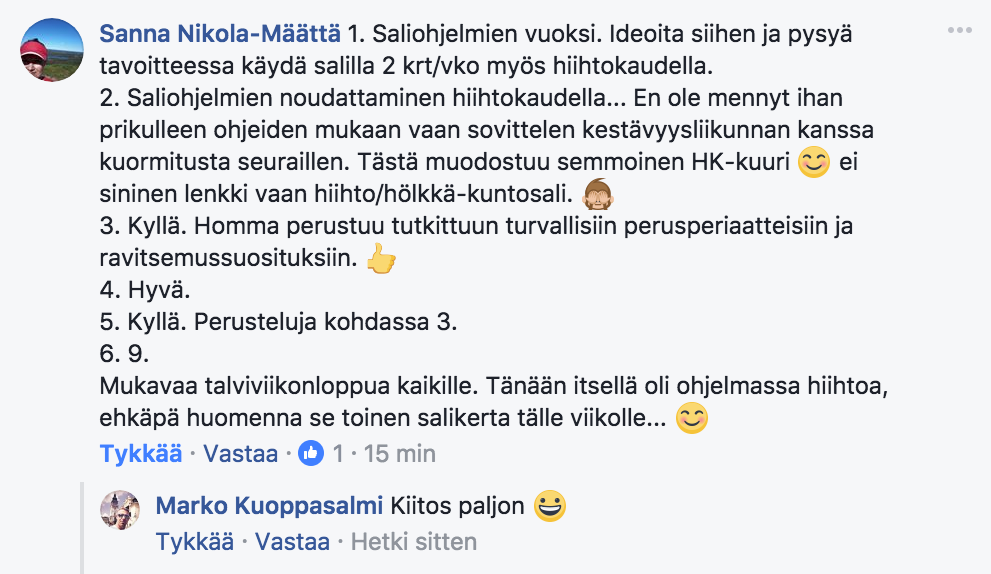
Task: Click the grinning emoji in Marko's reply
Action: (x=550, y=506)
